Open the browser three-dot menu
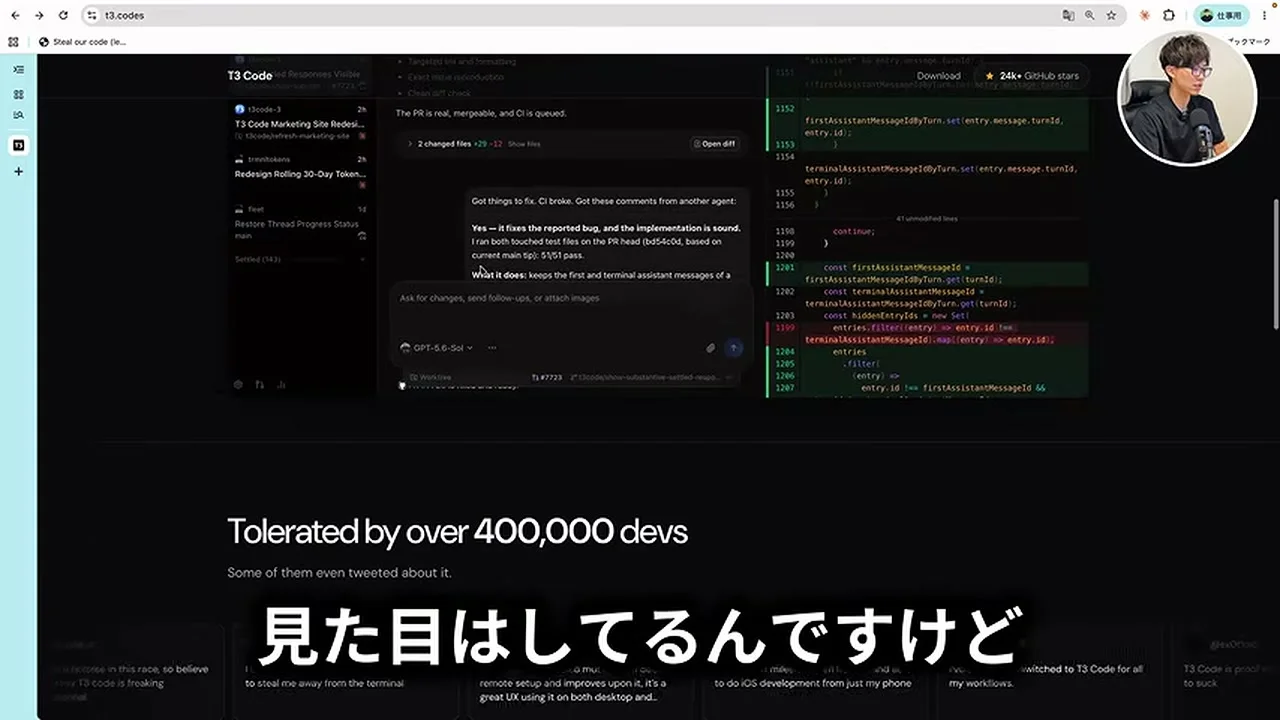 1265,16
